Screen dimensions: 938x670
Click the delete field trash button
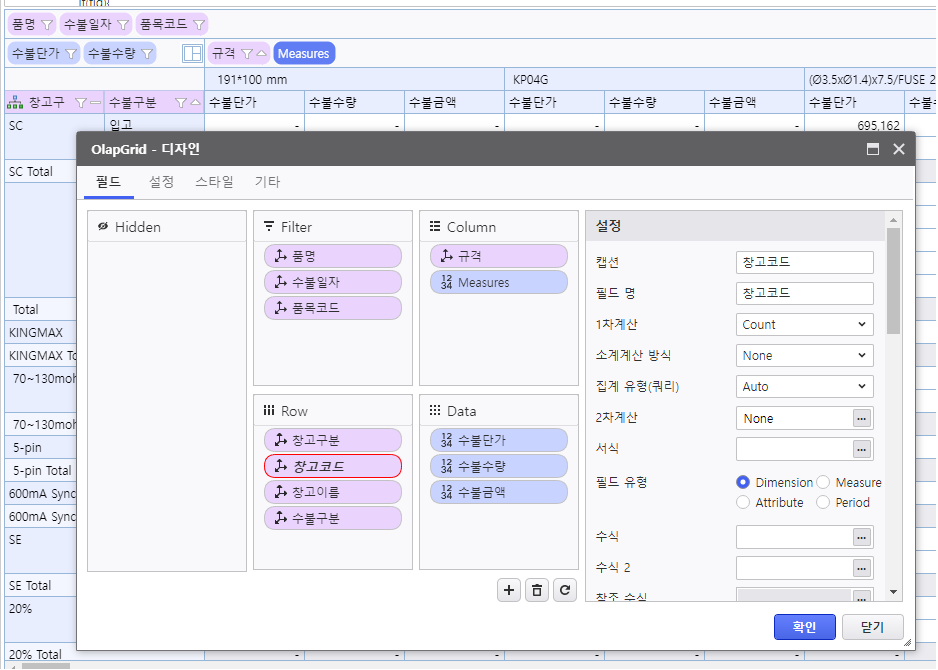(x=537, y=590)
